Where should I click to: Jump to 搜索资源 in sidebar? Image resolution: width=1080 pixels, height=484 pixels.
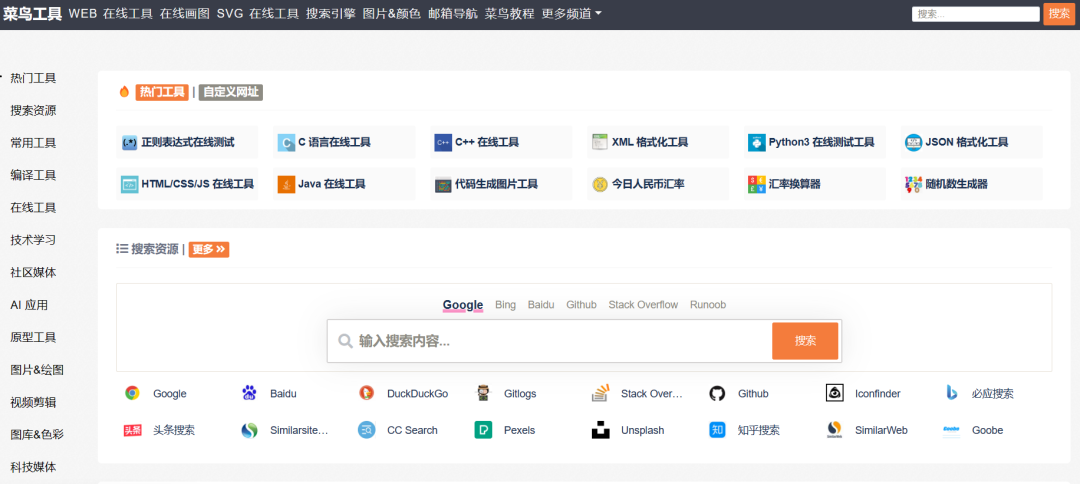(33, 110)
